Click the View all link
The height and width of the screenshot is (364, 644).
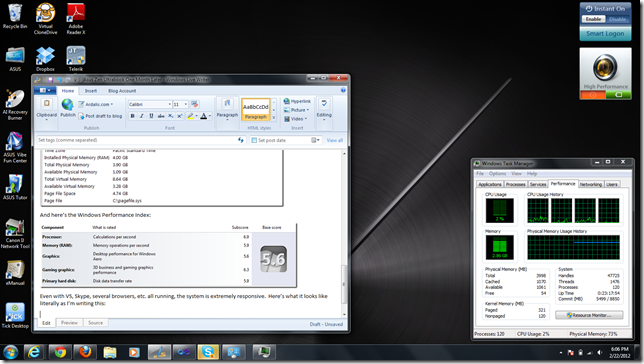coord(335,141)
